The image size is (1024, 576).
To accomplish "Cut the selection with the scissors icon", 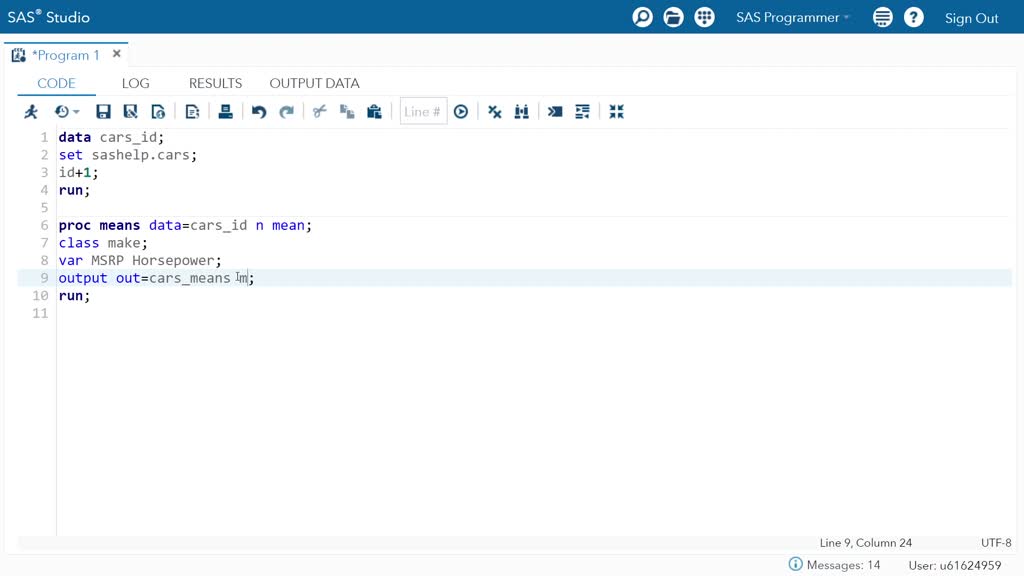I will pos(319,112).
